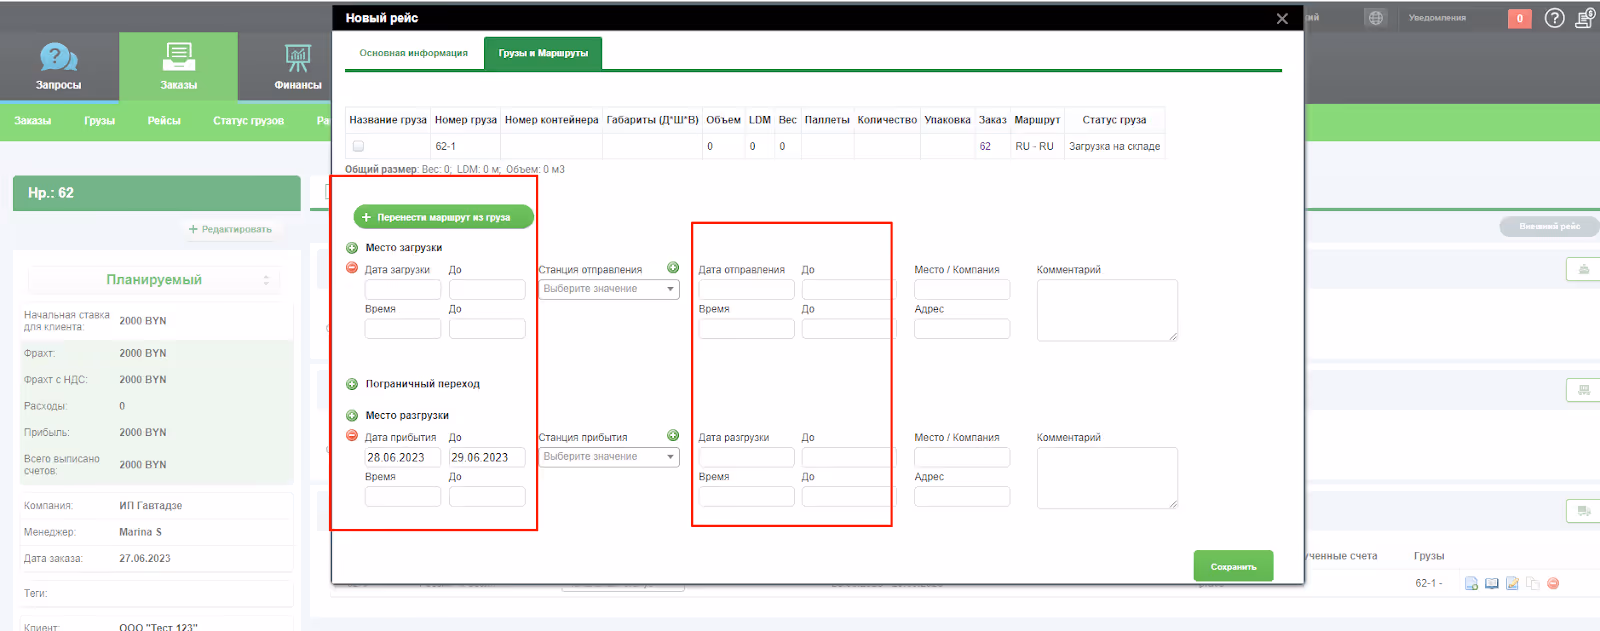
Task: Click the Marina S manager value
Action: [140, 532]
